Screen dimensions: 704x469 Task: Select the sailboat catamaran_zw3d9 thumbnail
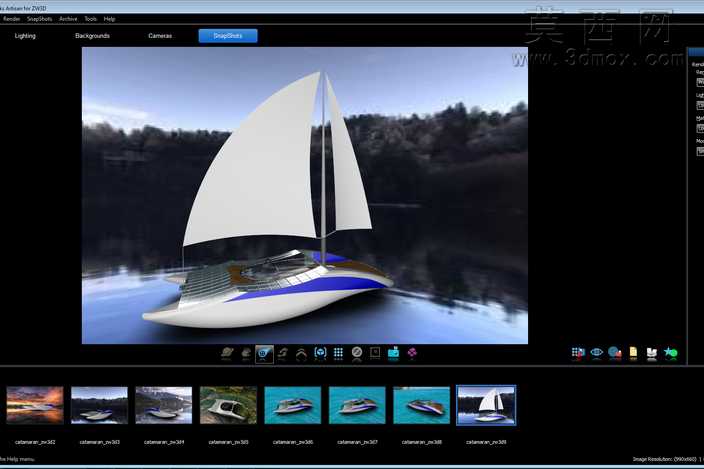tap(486, 405)
